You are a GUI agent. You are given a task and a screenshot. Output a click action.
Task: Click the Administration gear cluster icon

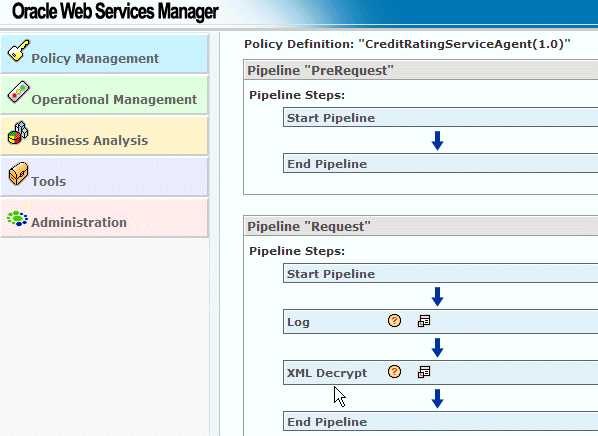tap(18, 216)
